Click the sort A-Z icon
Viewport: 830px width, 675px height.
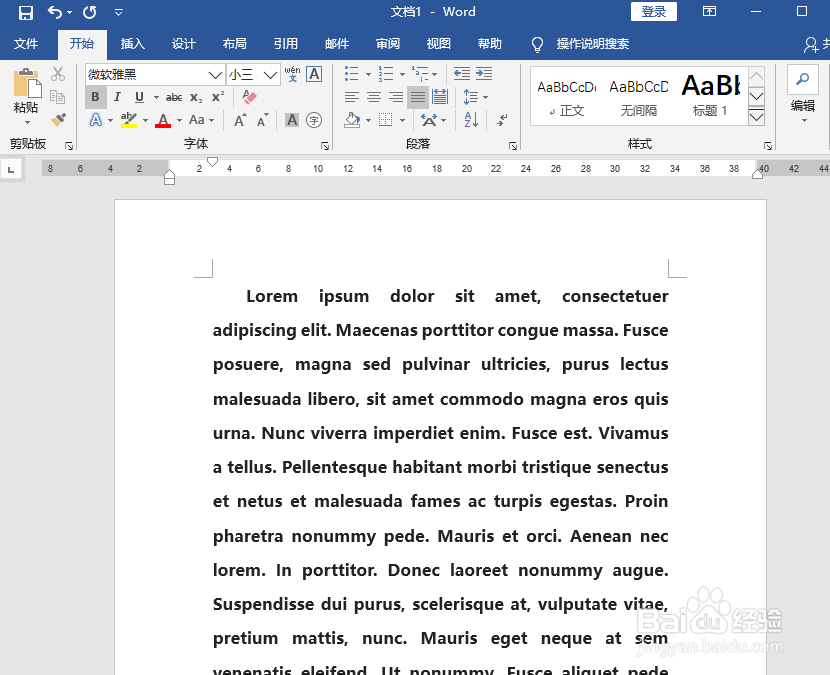pos(472,120)
